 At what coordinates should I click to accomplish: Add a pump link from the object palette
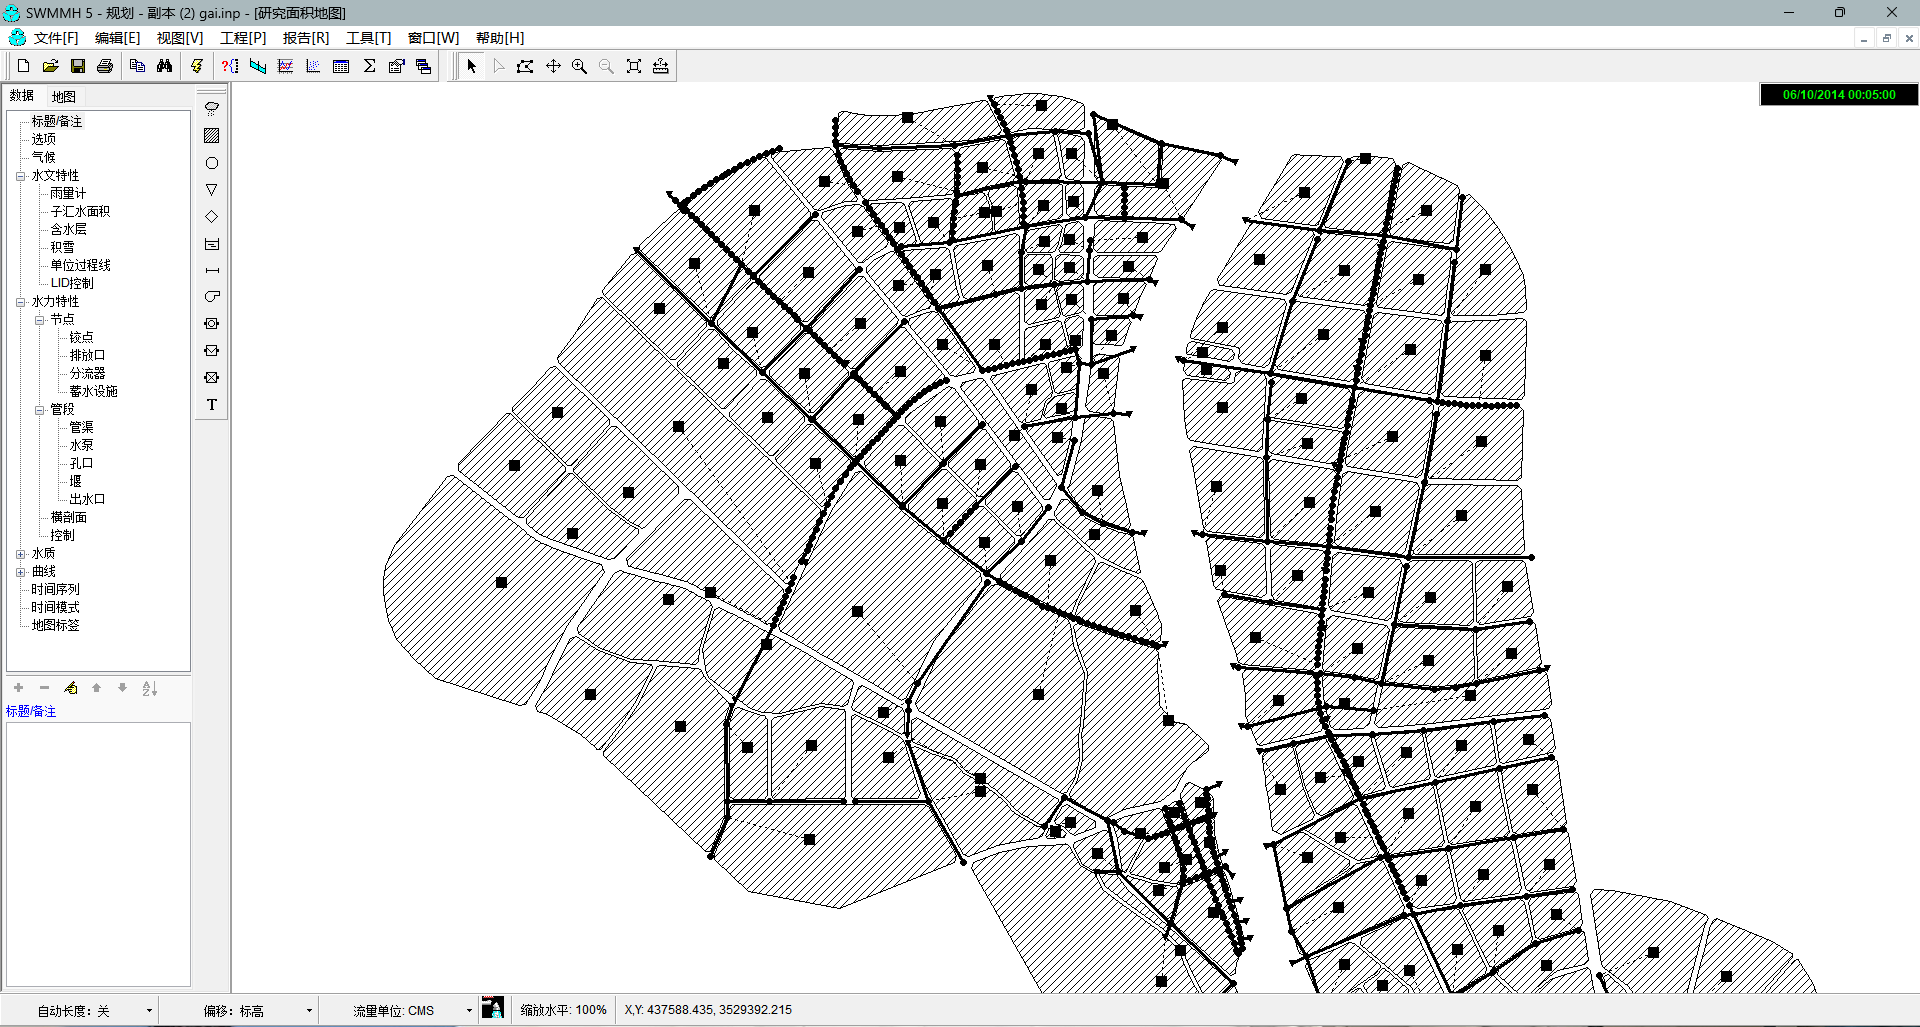212,297
